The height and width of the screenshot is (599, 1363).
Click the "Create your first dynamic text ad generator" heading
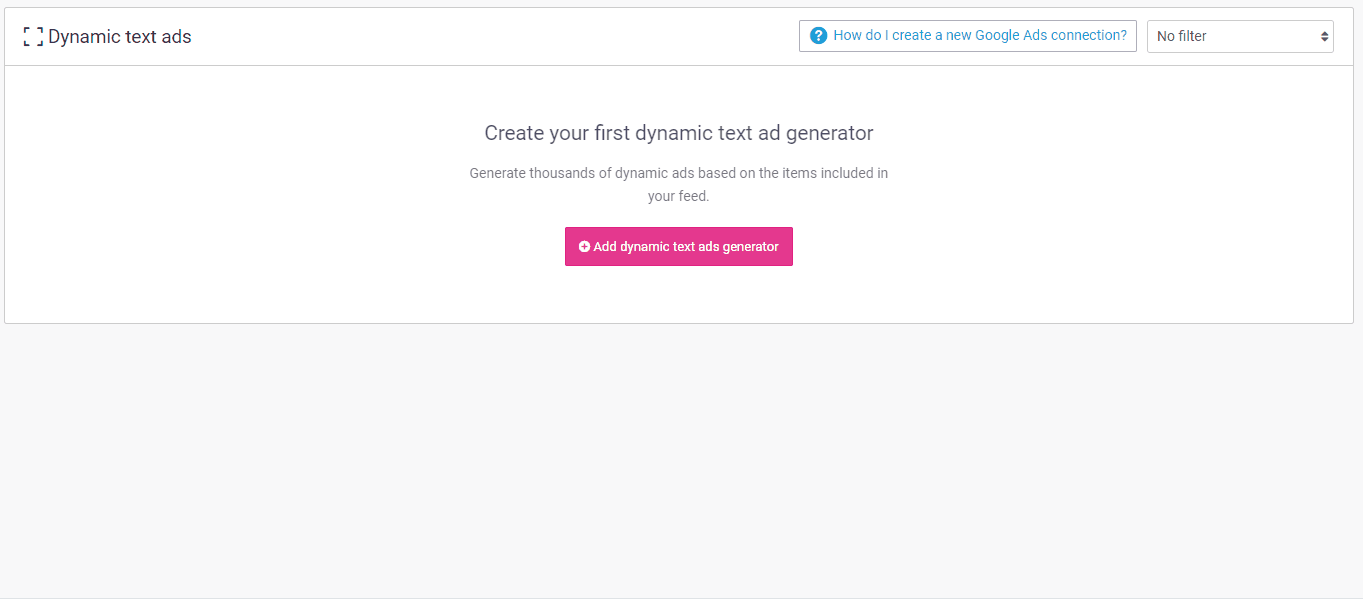point(678,133)
